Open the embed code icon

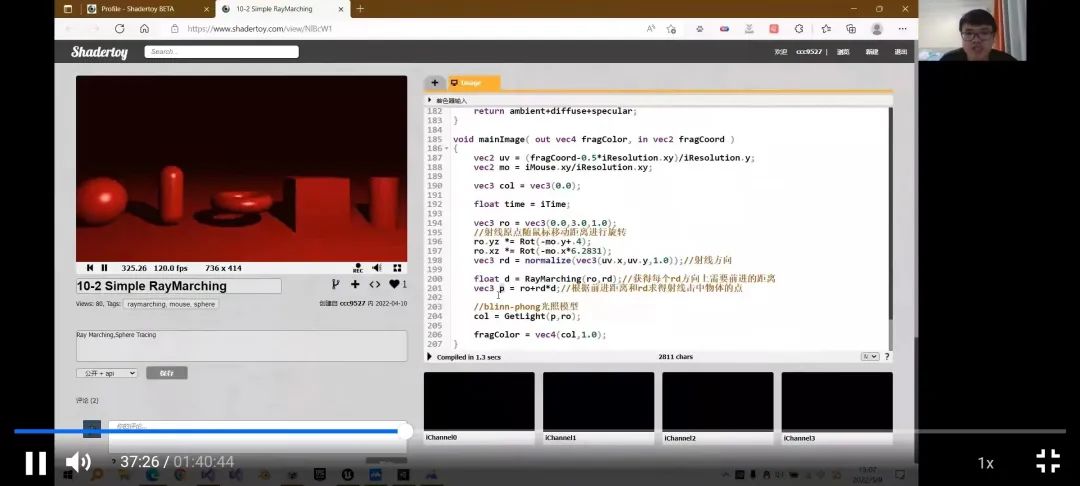[x=375, y=285]
